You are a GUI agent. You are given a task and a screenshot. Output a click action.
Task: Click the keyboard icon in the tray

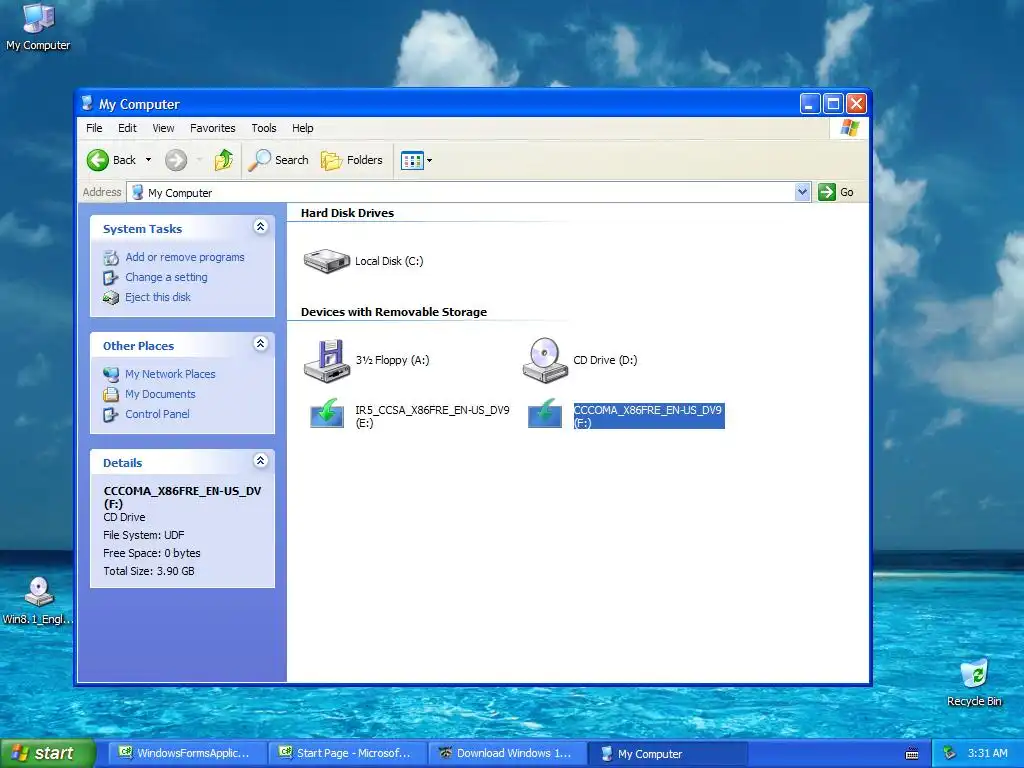coord(912,754)
